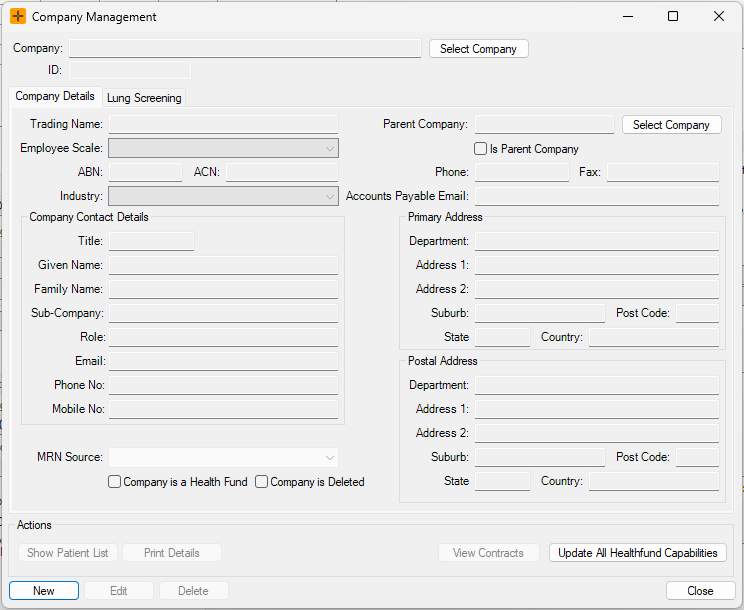Click Update All Healthfund Capabilities

point(638,553)
